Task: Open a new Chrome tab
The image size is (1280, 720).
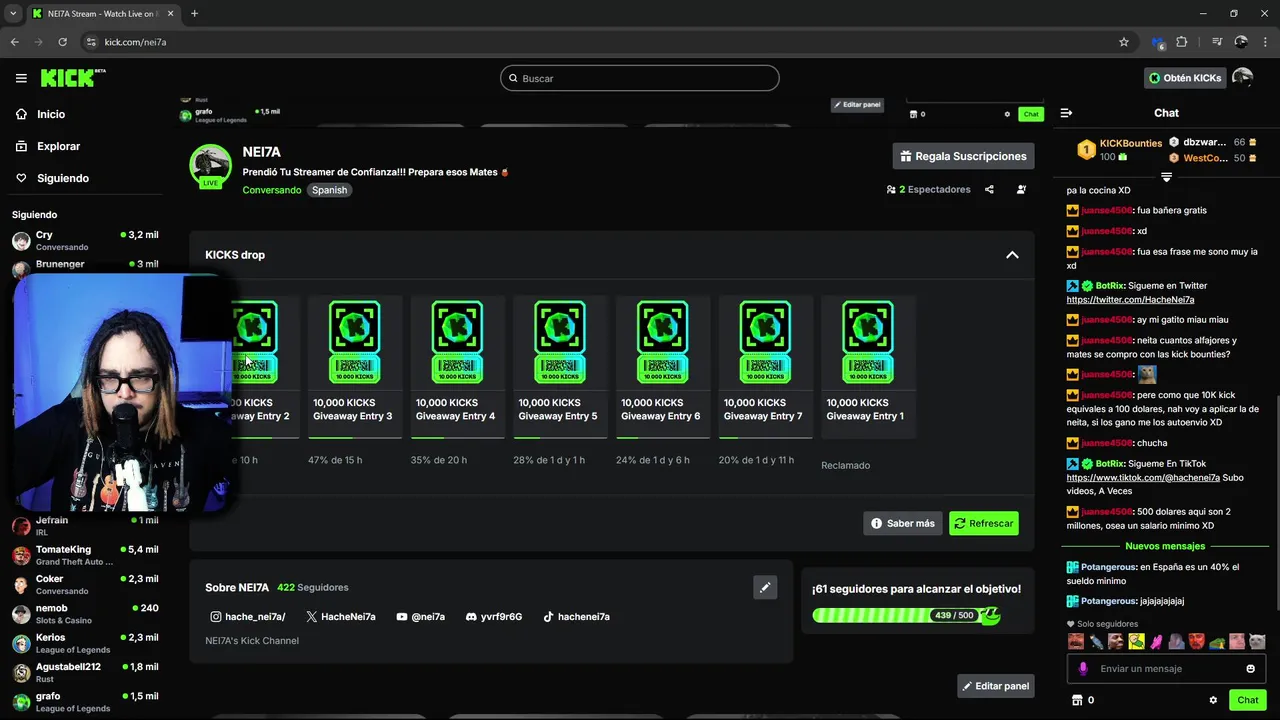Action: coord(194,13)
